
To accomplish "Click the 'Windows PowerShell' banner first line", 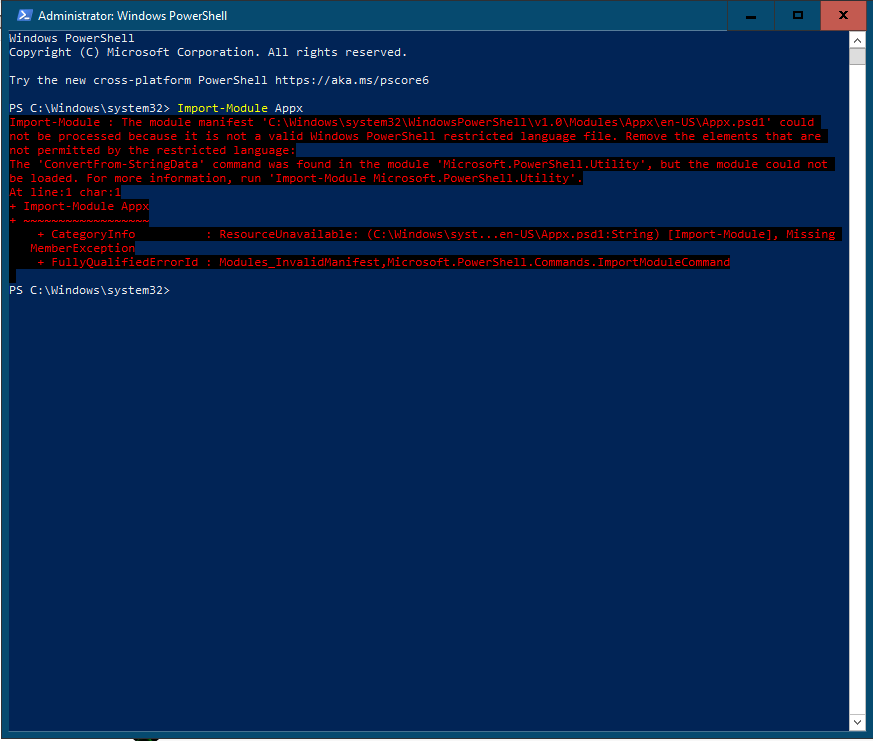I will pyautogui.click(x=72, y=38).
